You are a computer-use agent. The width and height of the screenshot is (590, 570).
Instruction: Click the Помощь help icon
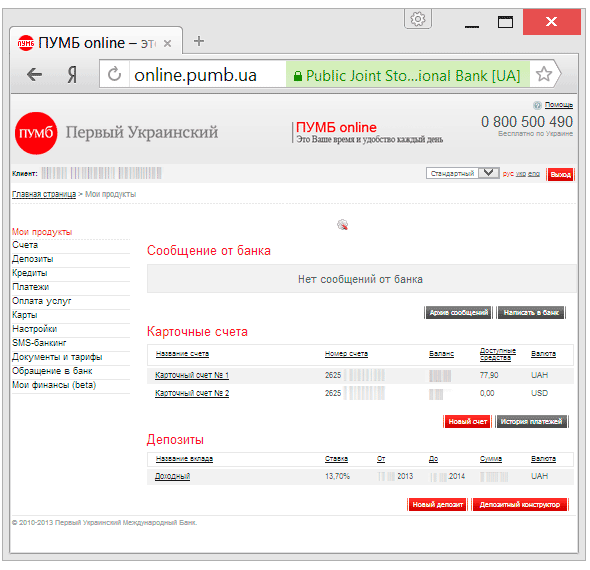click(537, 105)
